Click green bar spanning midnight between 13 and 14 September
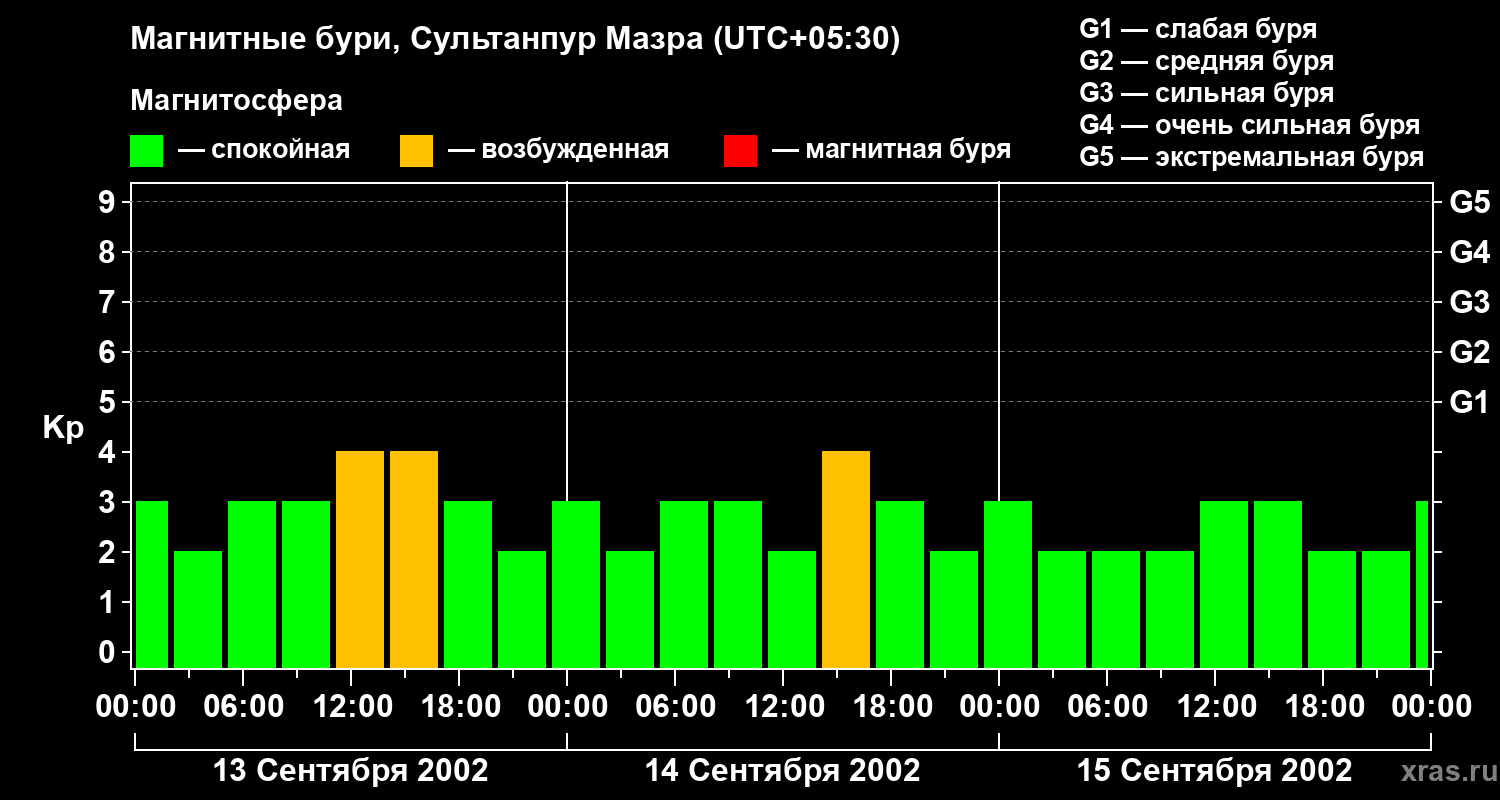The width and height of the screenshot is (1500, 800). [x=576, y=585]
